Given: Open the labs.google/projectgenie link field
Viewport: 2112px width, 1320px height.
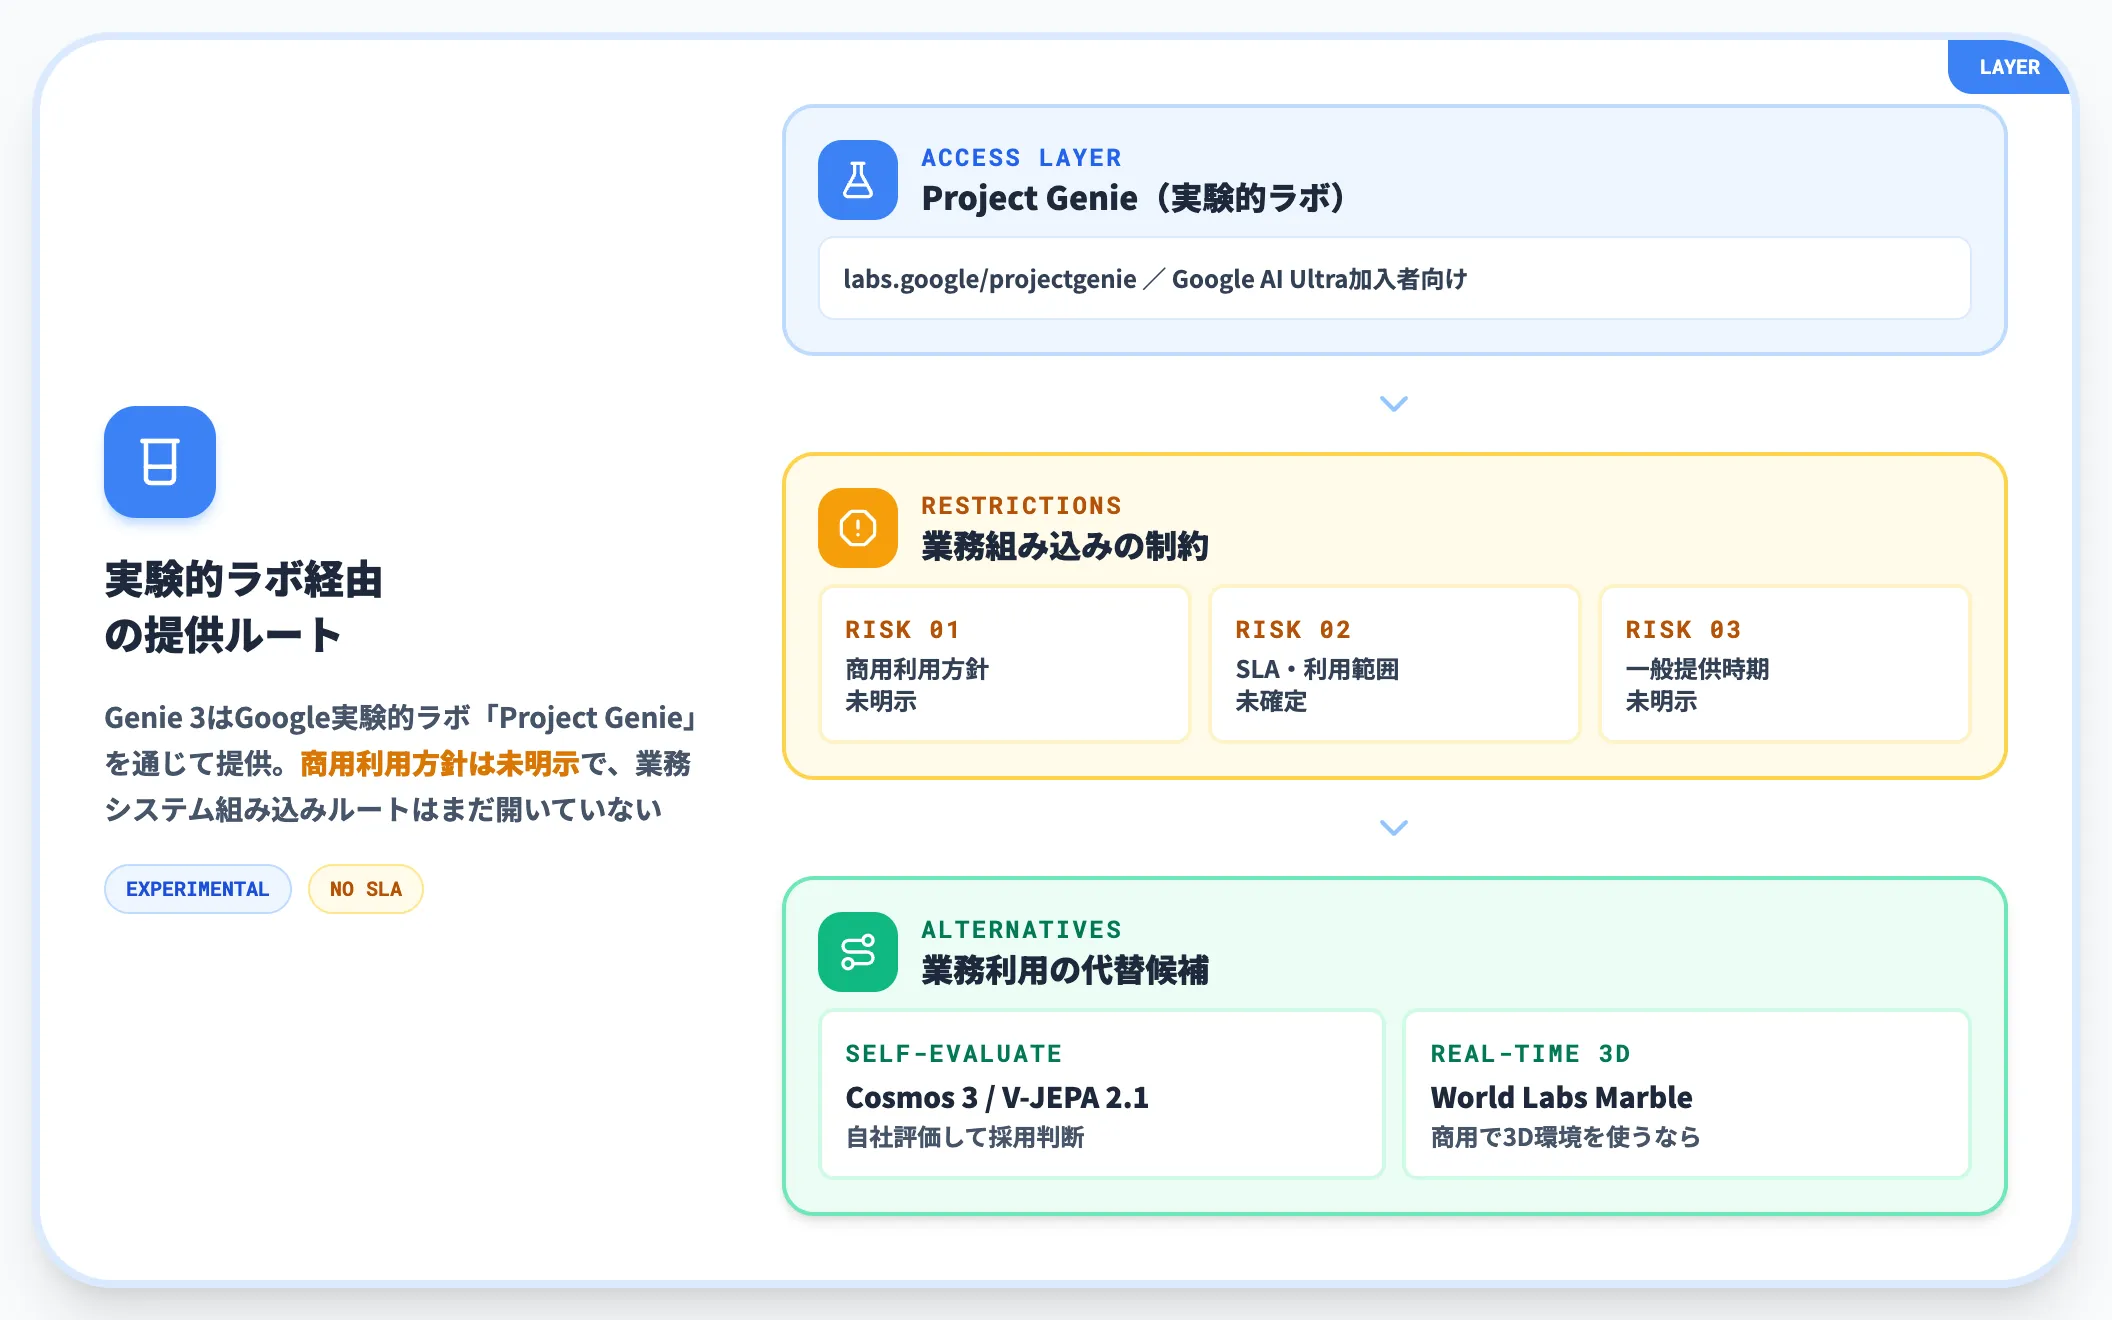Looking at the screenshot, I should point(1394,279).
